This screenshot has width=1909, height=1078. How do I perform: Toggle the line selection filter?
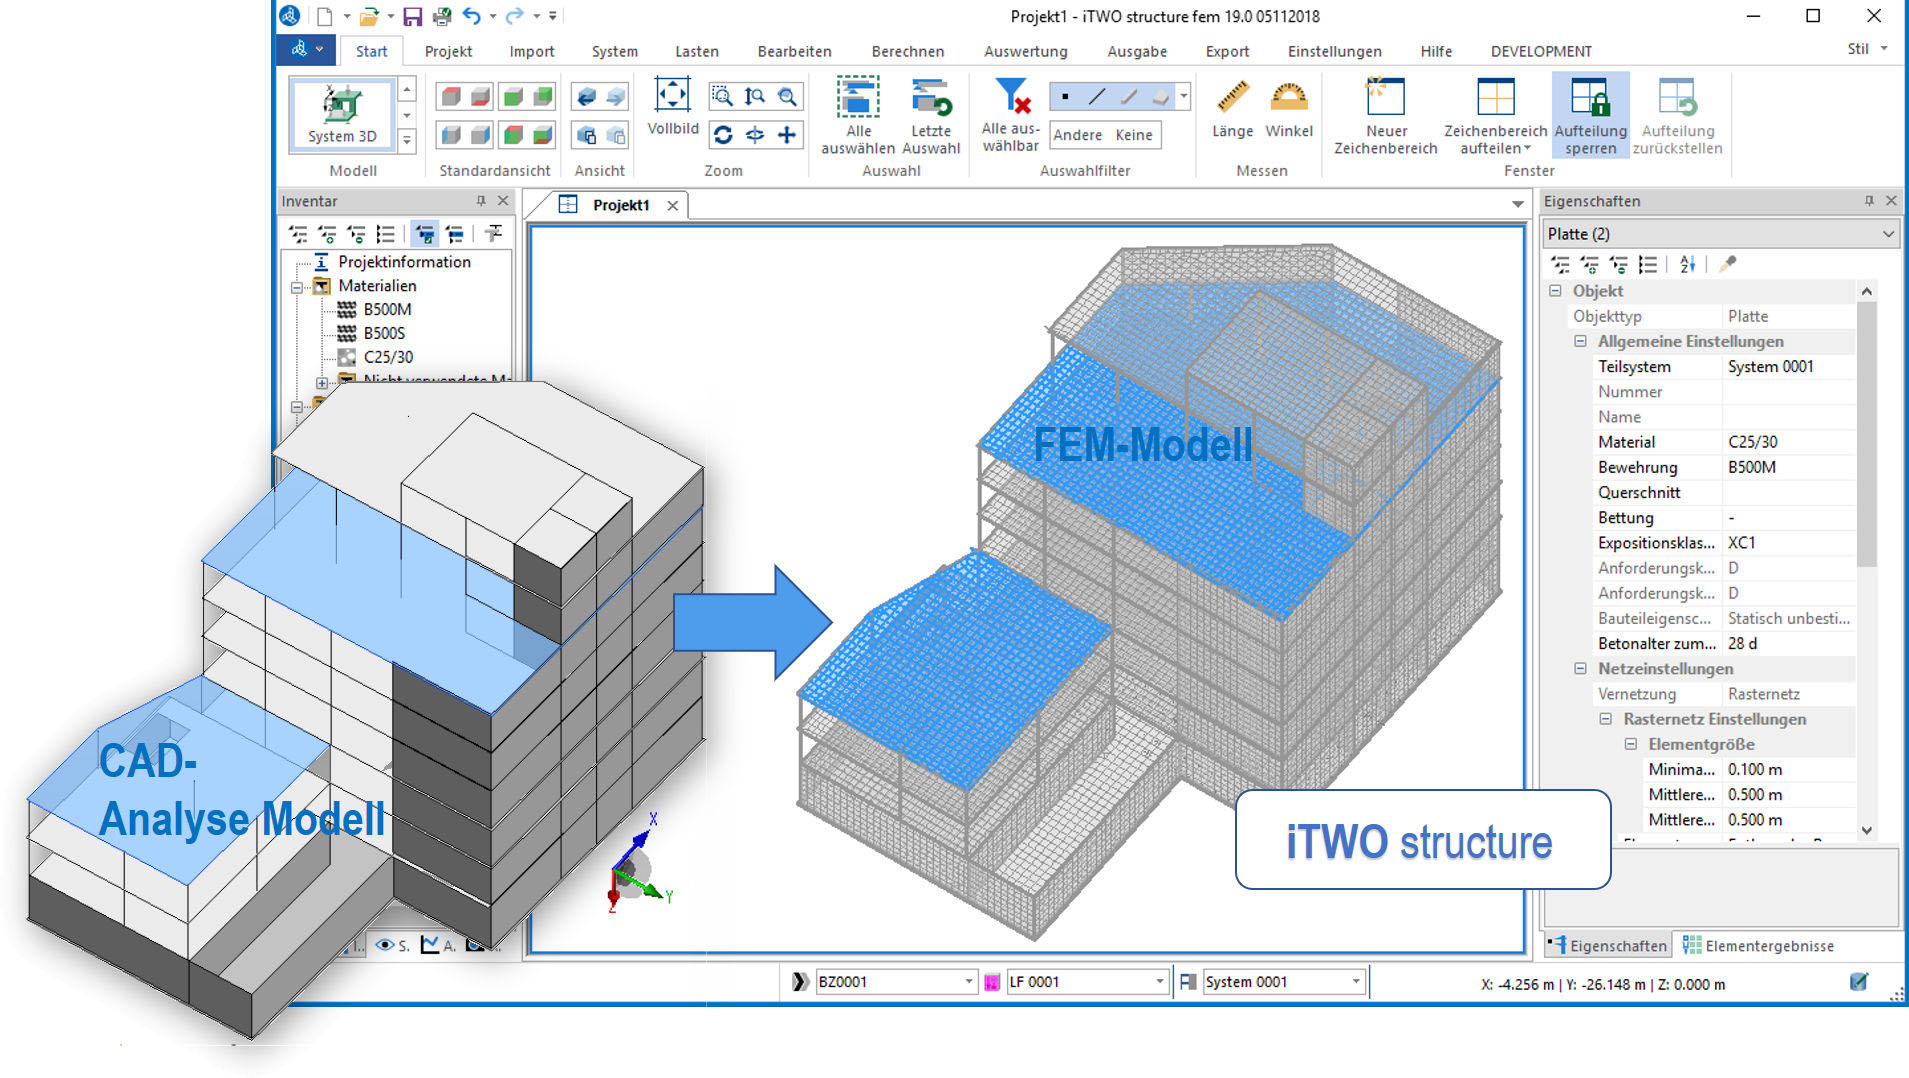pos(1097,97)
